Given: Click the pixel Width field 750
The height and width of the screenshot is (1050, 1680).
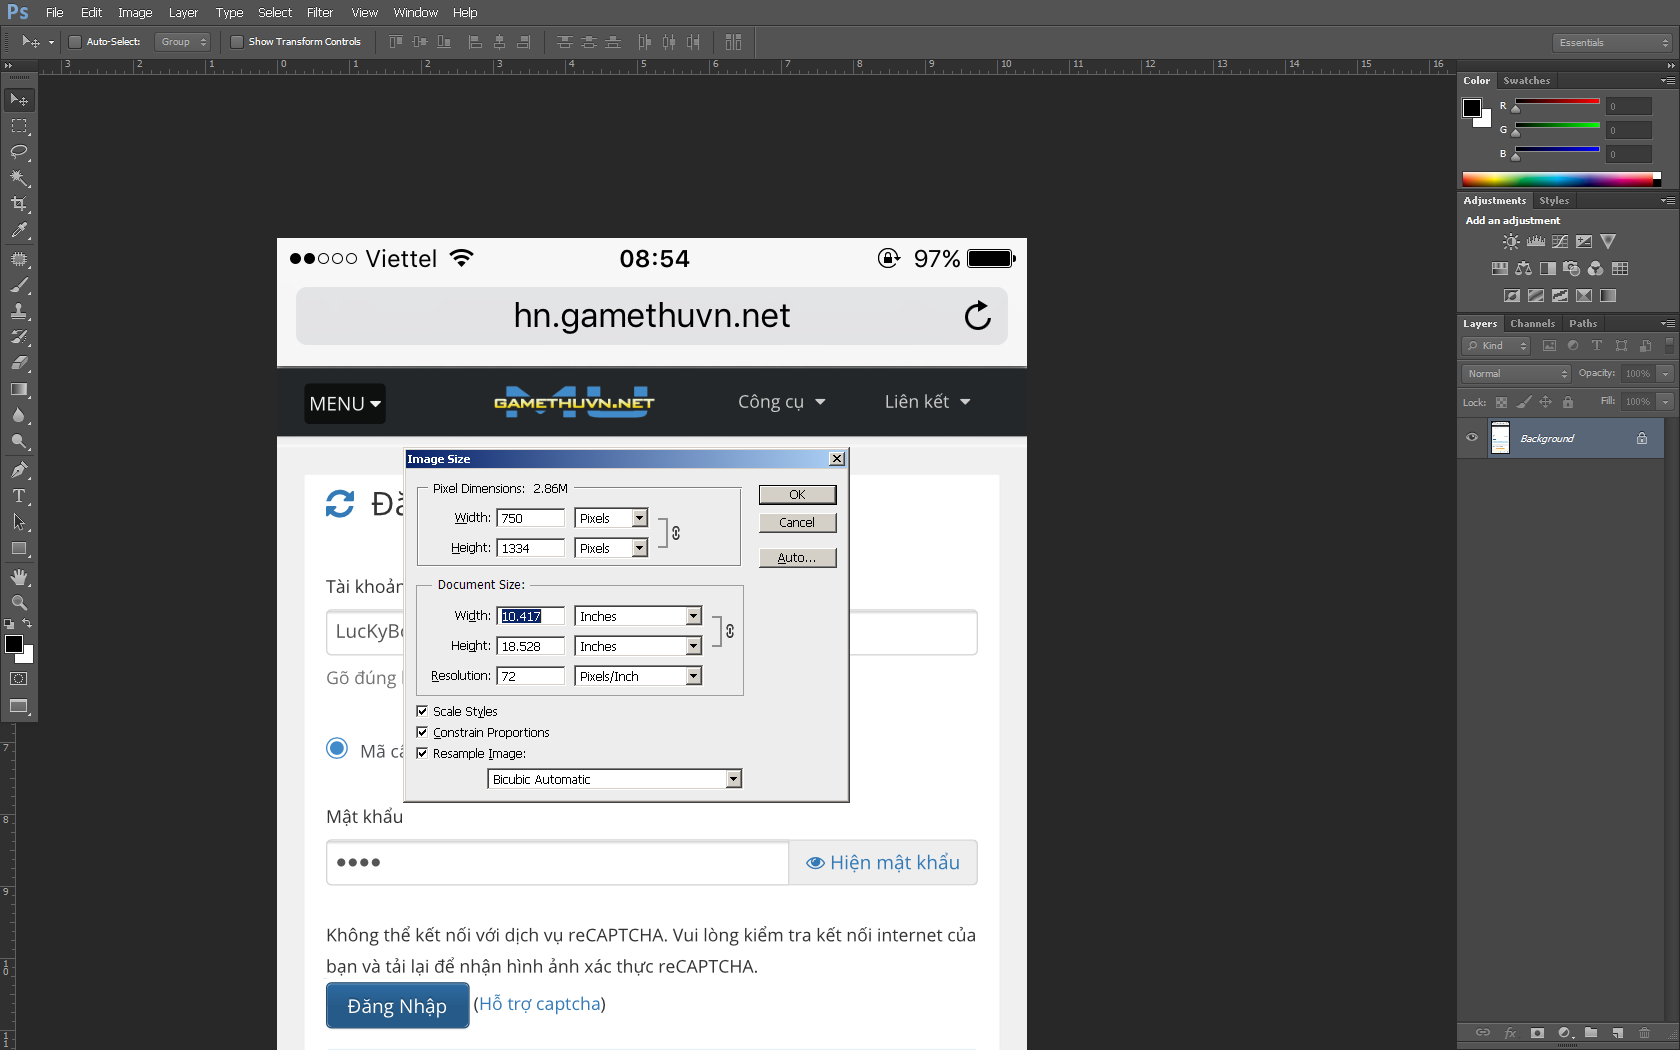Looking at the screenshot, I should 530,518.
